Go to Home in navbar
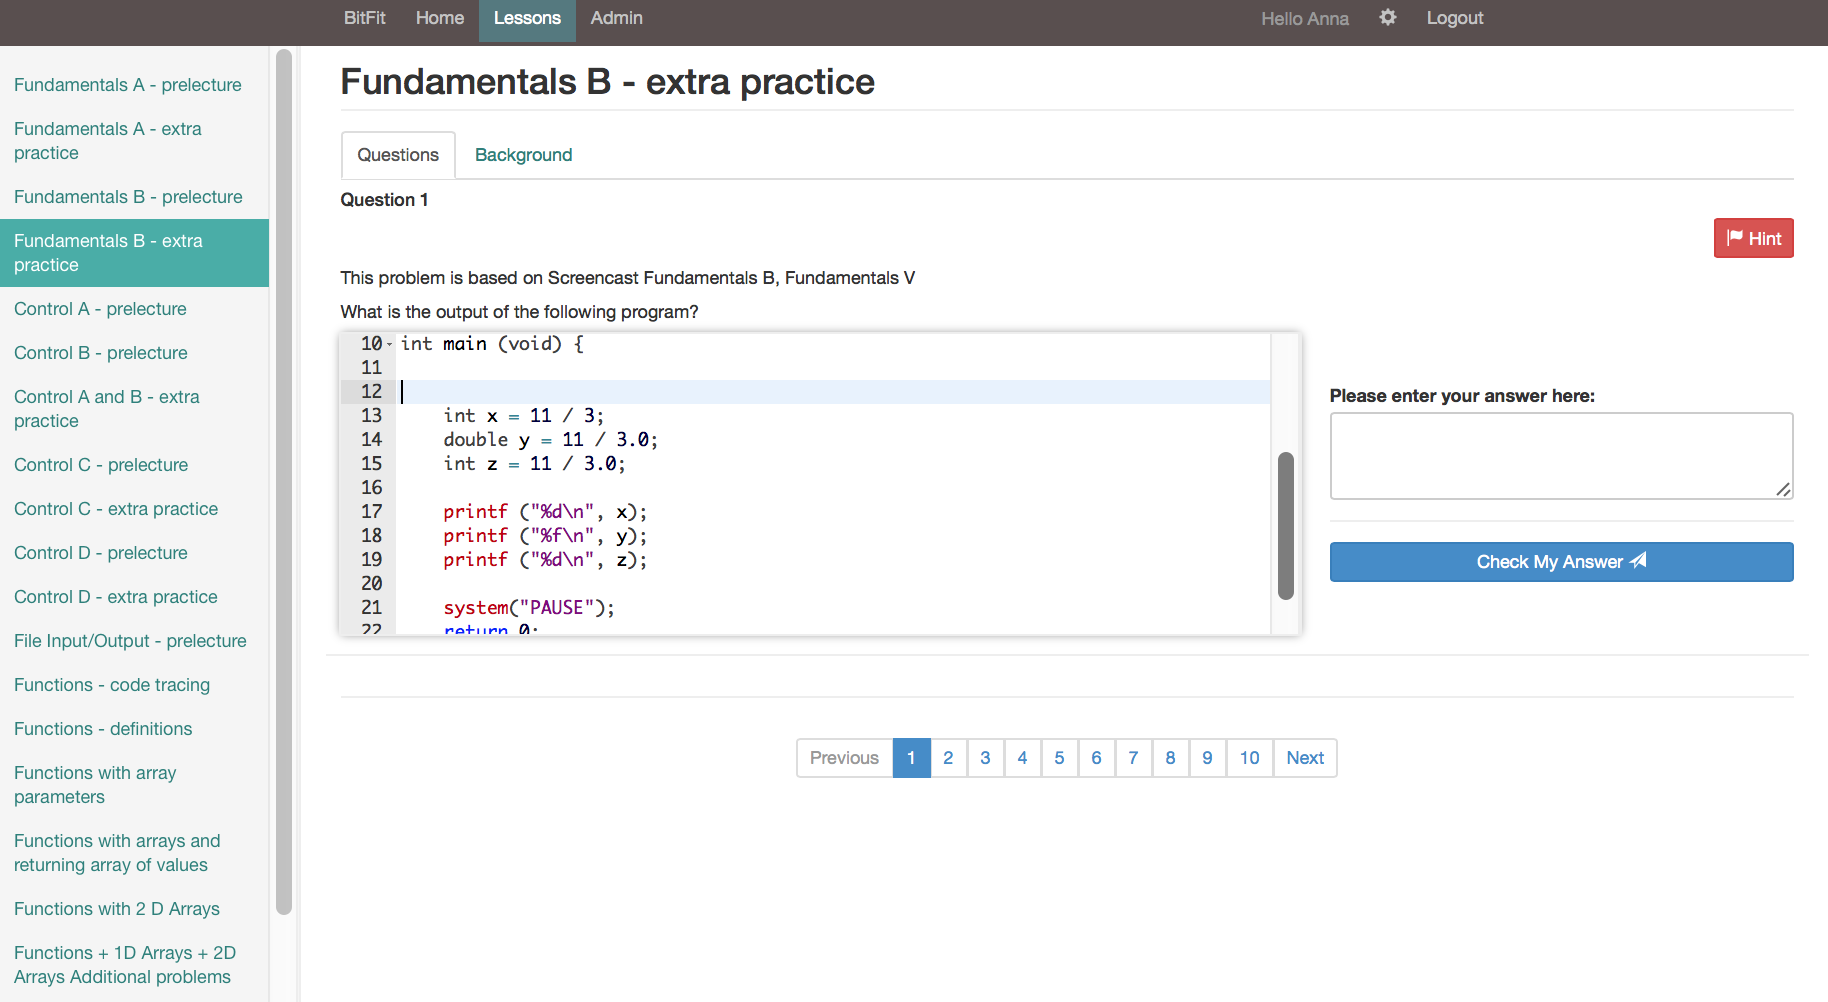 [440, 18]
